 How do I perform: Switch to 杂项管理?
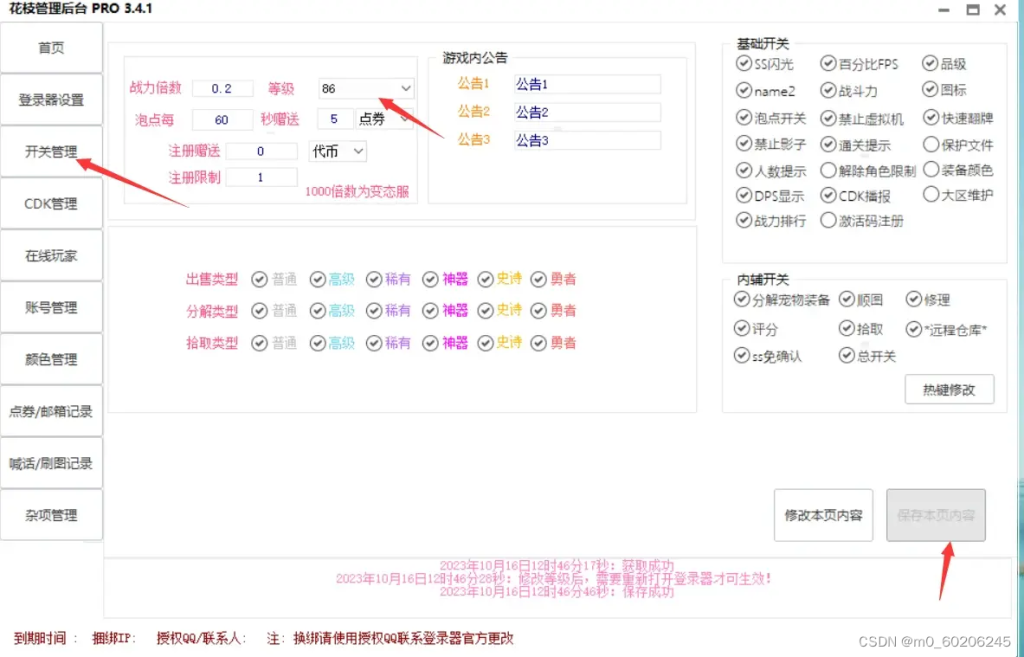(51, 515)
